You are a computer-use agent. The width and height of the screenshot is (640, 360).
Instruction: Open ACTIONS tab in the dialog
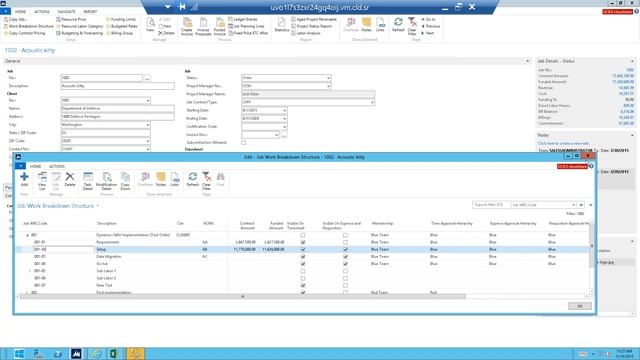click(x=57, y=166)
